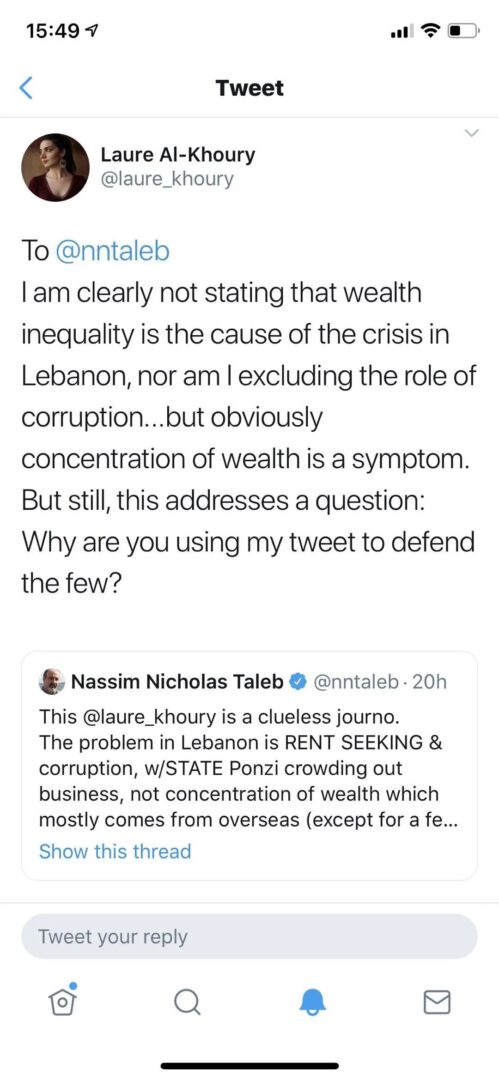
Task: Tap 'Show this thread' link
Action: [115, 851]
